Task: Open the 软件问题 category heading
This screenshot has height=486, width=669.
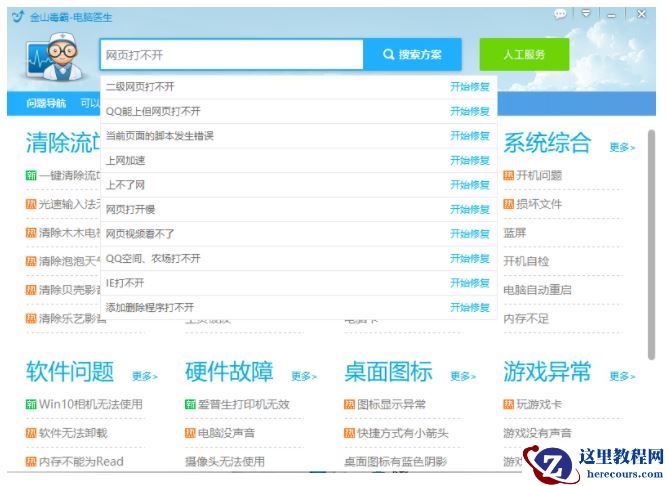Action: point(70,371)
